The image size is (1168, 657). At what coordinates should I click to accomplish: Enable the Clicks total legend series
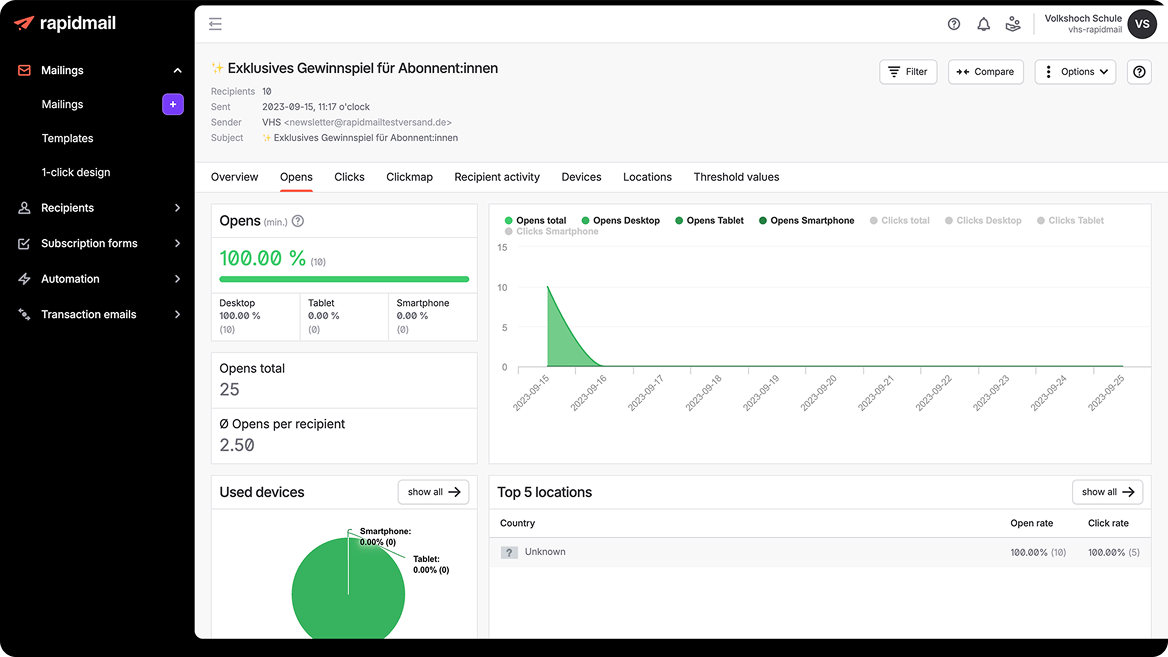click(x=899, y=220)
